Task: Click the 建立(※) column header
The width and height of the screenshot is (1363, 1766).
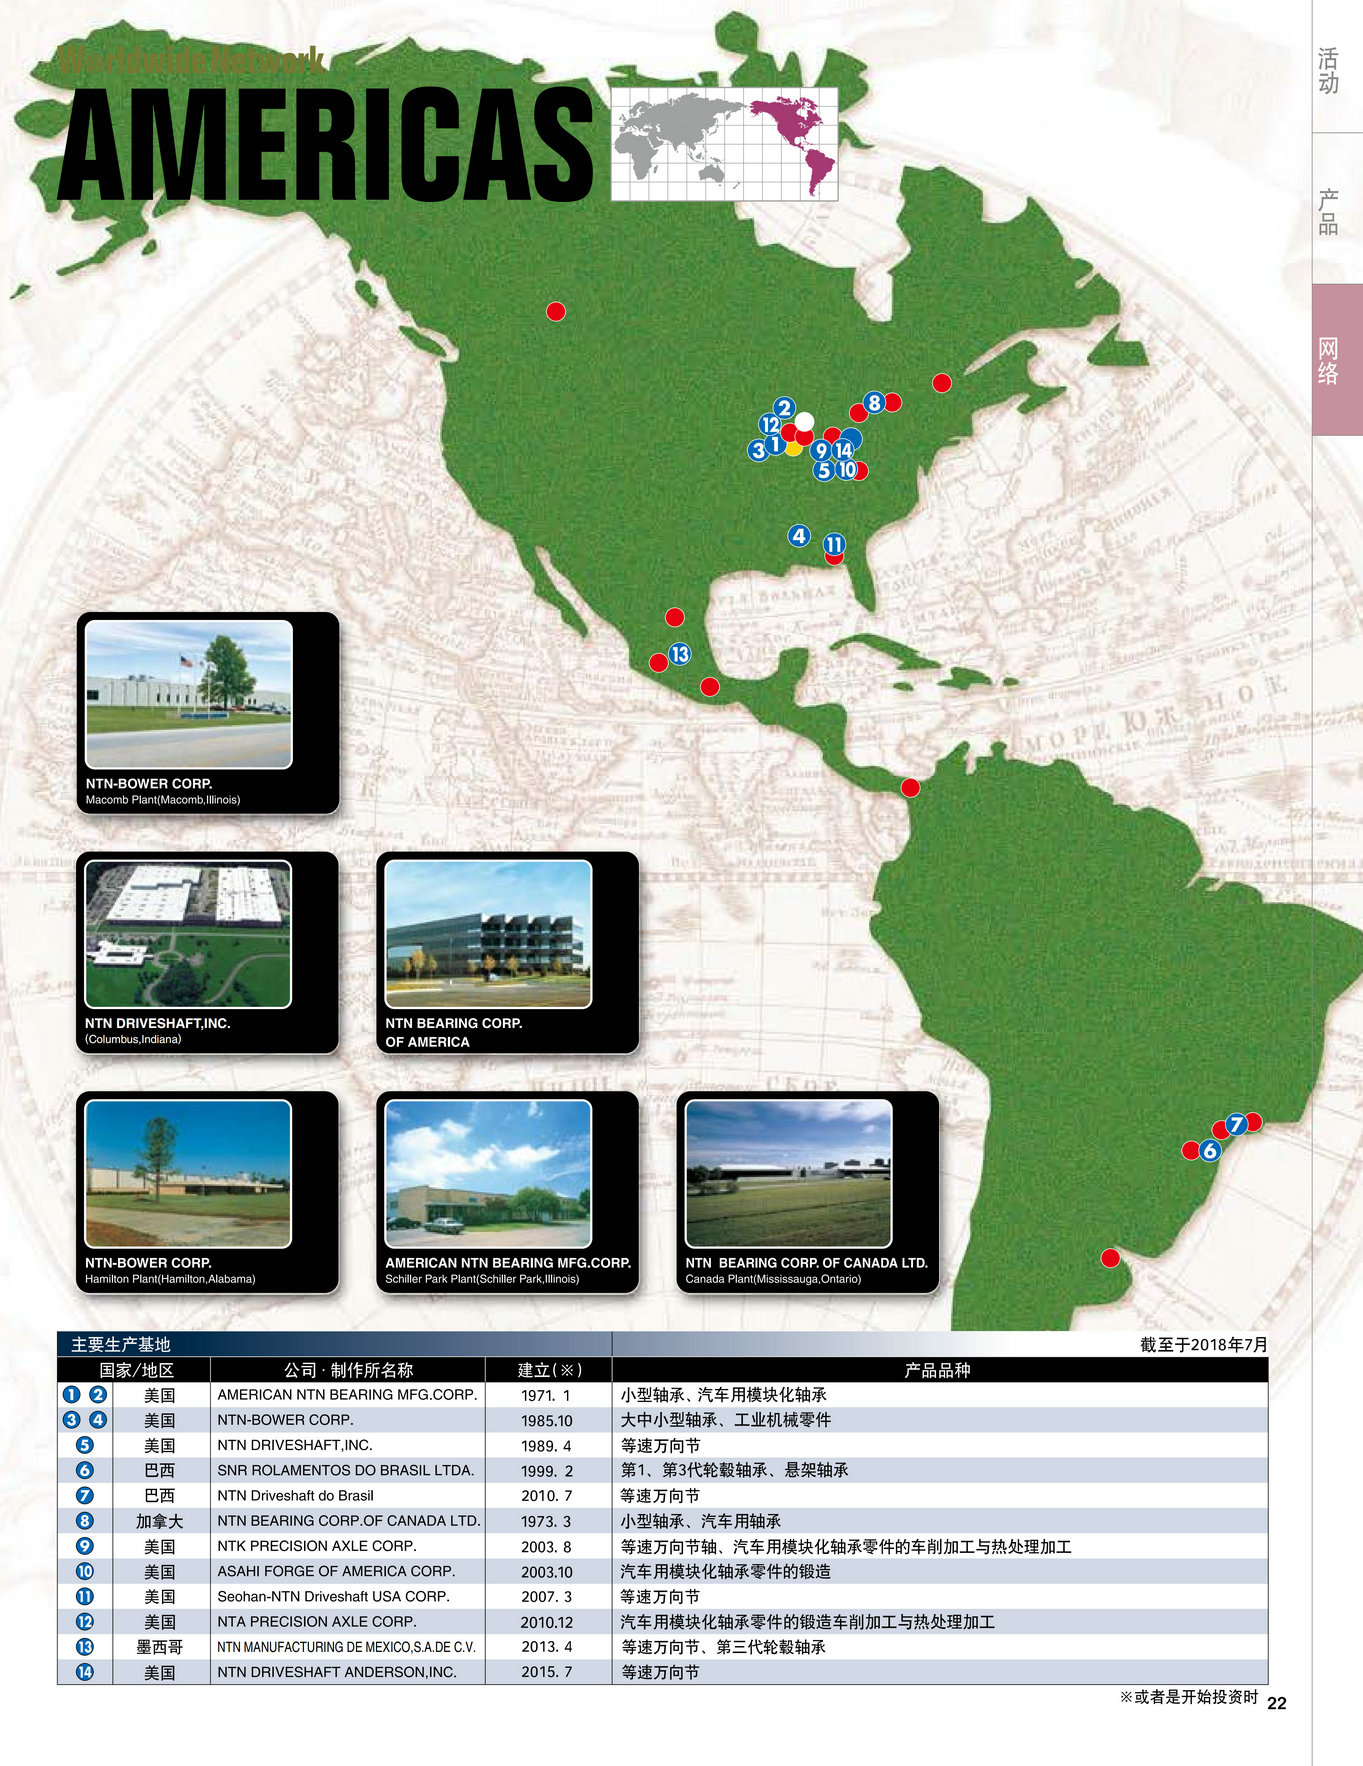Action: [x=549, y=1370]
